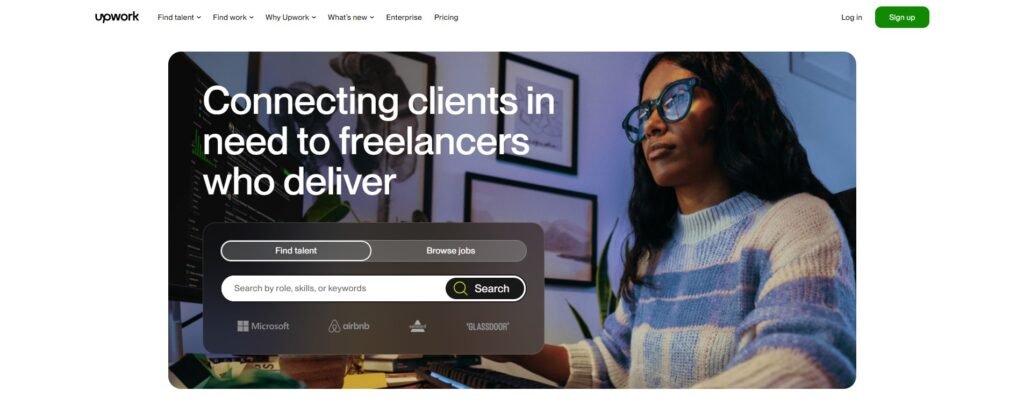
Task: Select the Find talent toggle option
Action: [x=296, y=251]
